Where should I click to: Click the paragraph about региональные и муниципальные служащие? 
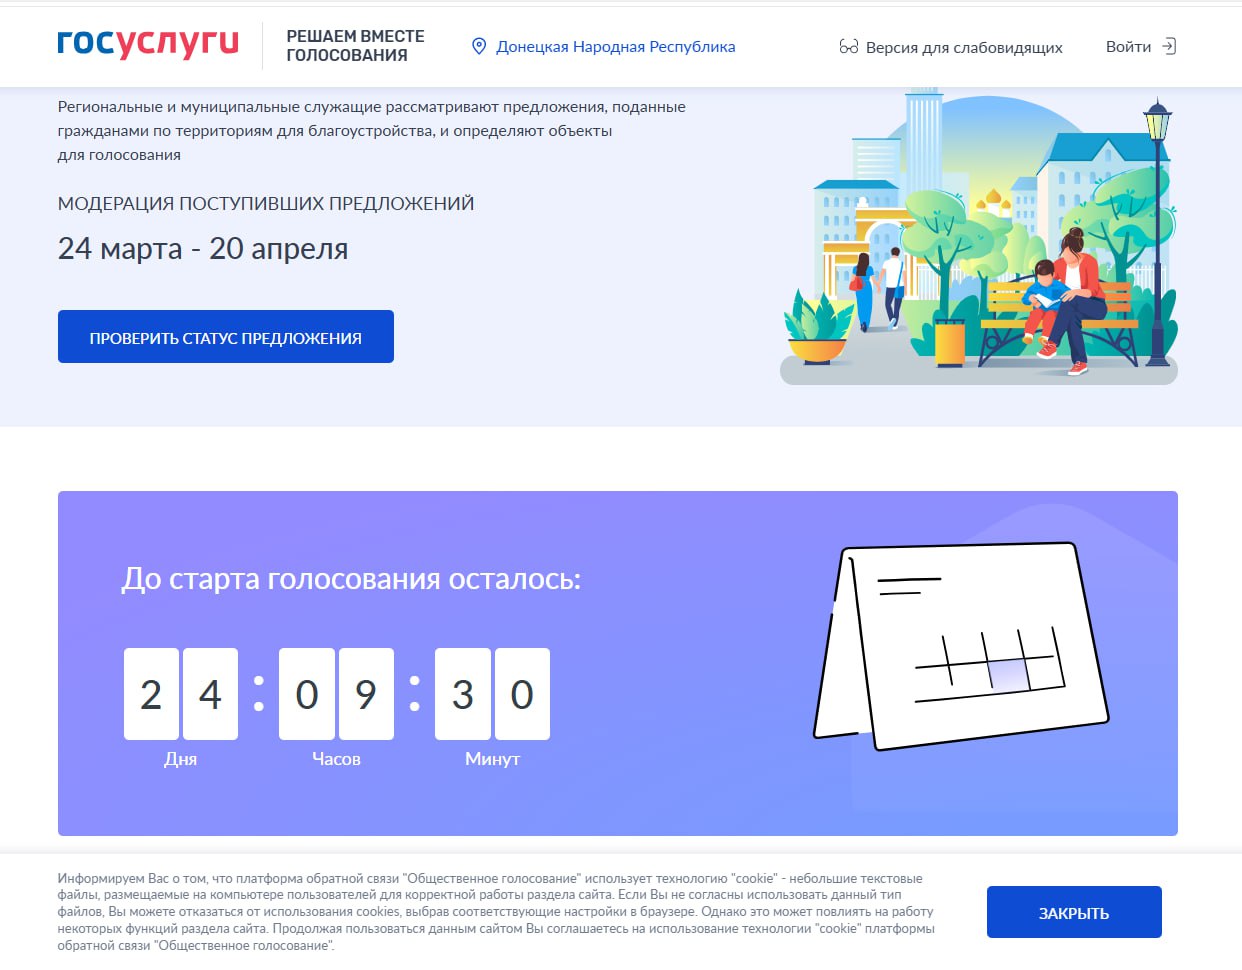[372, 130]
